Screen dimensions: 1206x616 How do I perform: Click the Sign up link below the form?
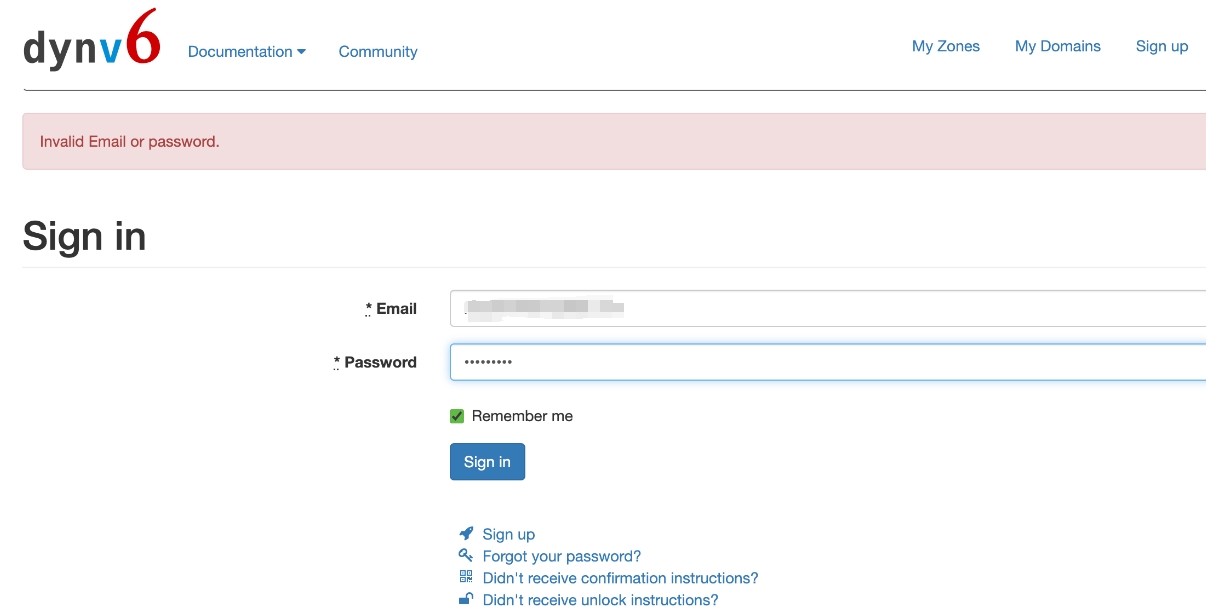coord(509,534)
